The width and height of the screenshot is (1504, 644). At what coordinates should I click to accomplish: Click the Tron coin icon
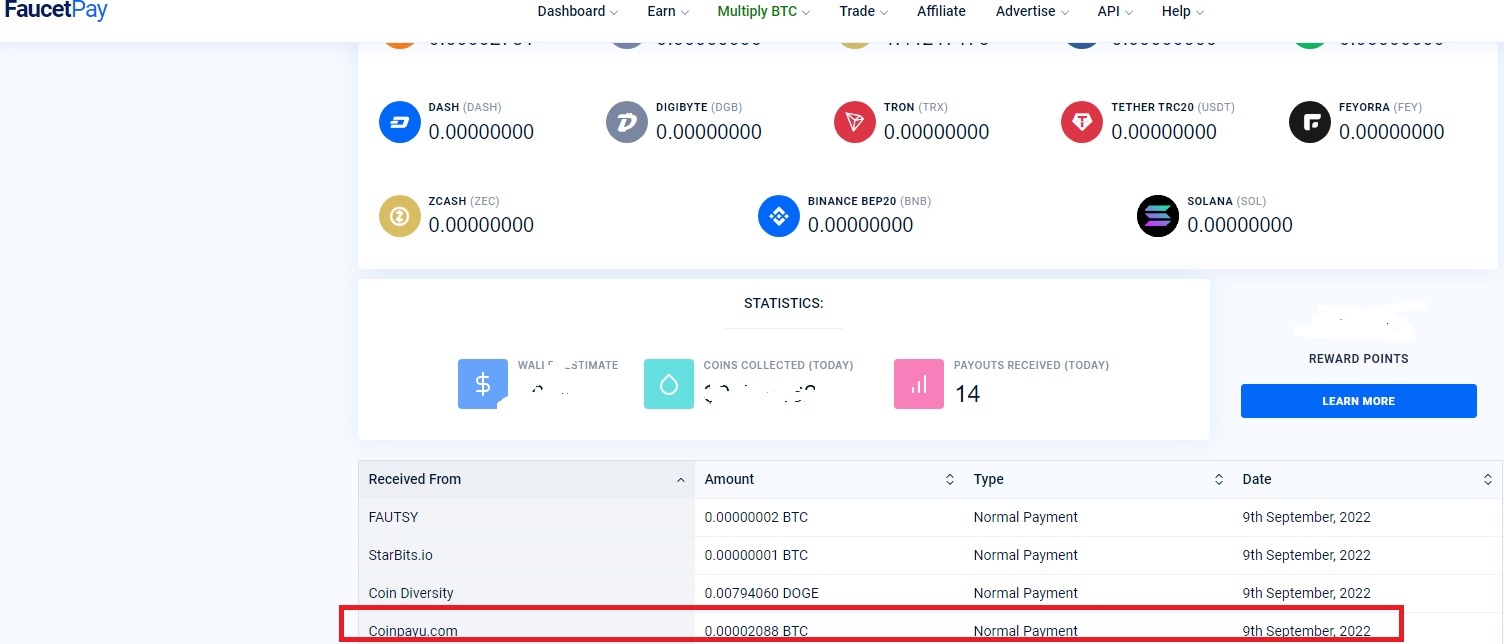point(855,122)
